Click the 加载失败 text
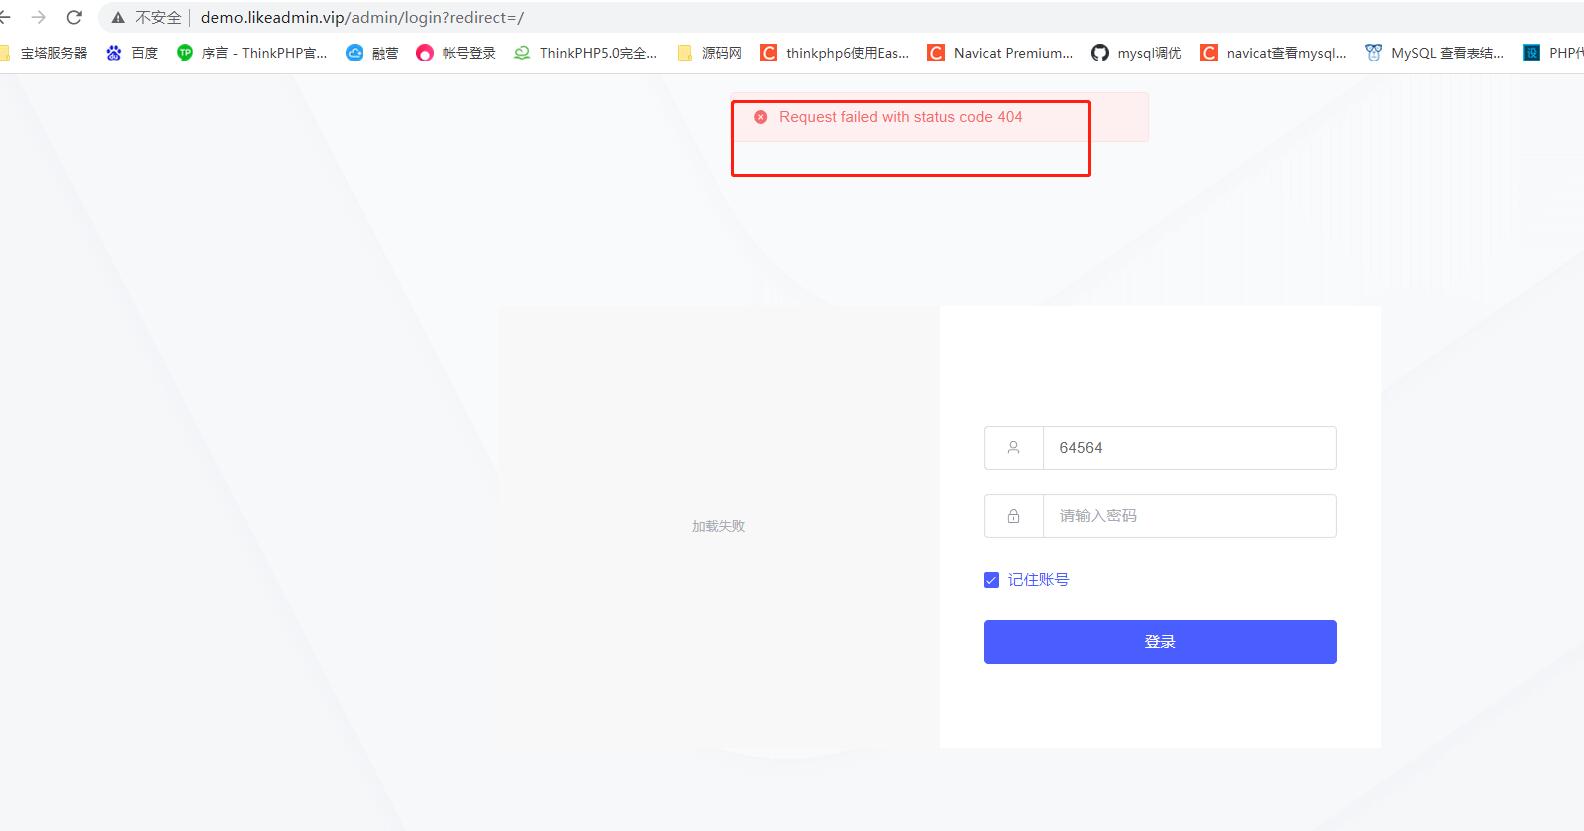 [x=718, y=526]
